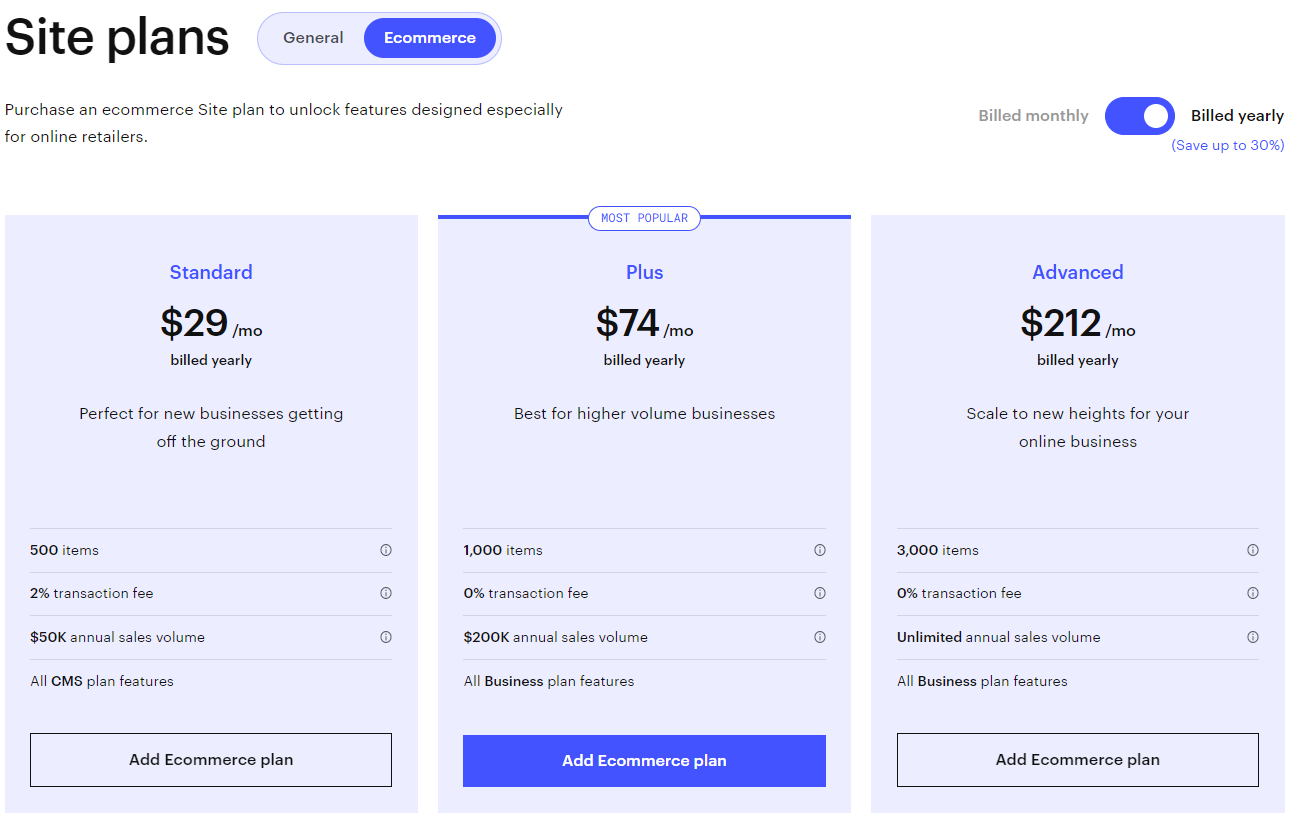Open the Save up to 30% link
1295x817 pixels.
(x=1227, y=145)
